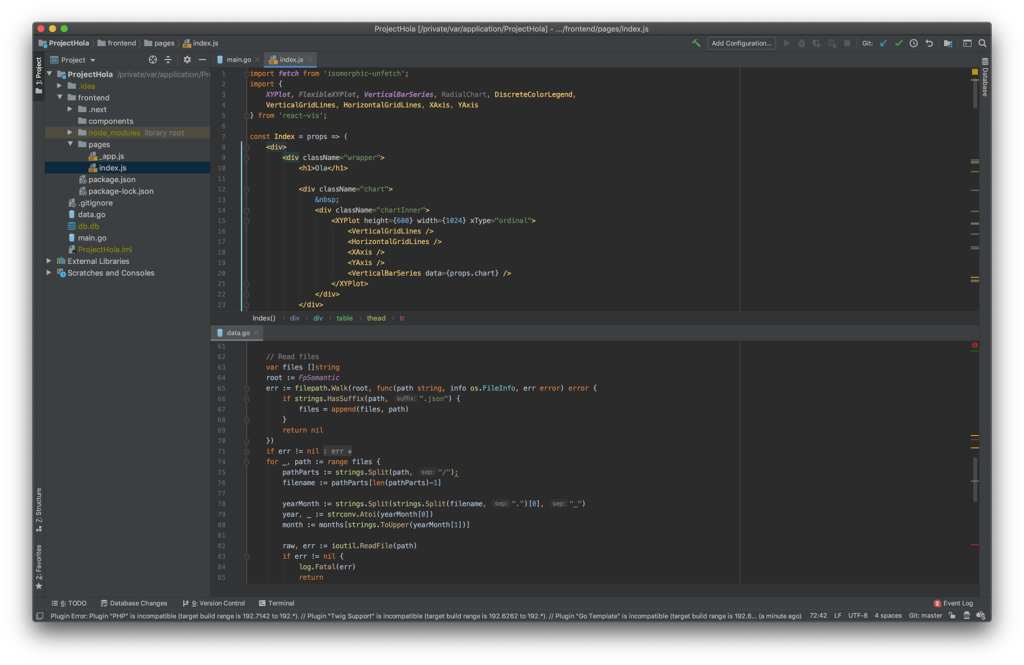The width and height of the screenshot is (1024, 665).
Task: Click the green Build hammer icon
Action: click(696, 43)
